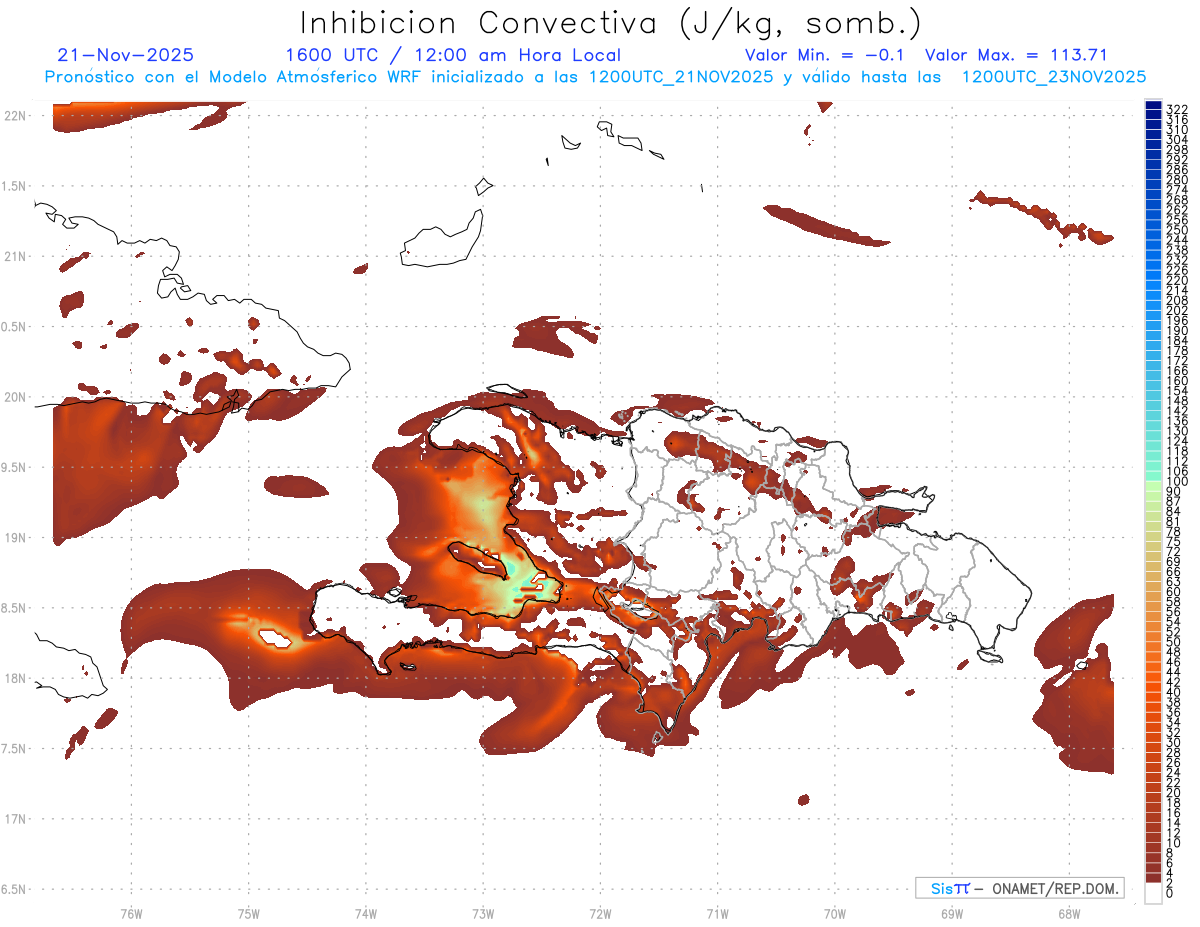Click the "73W" longitude label
This screenshot has height=927, width=1200.
[x=483, y=913]
